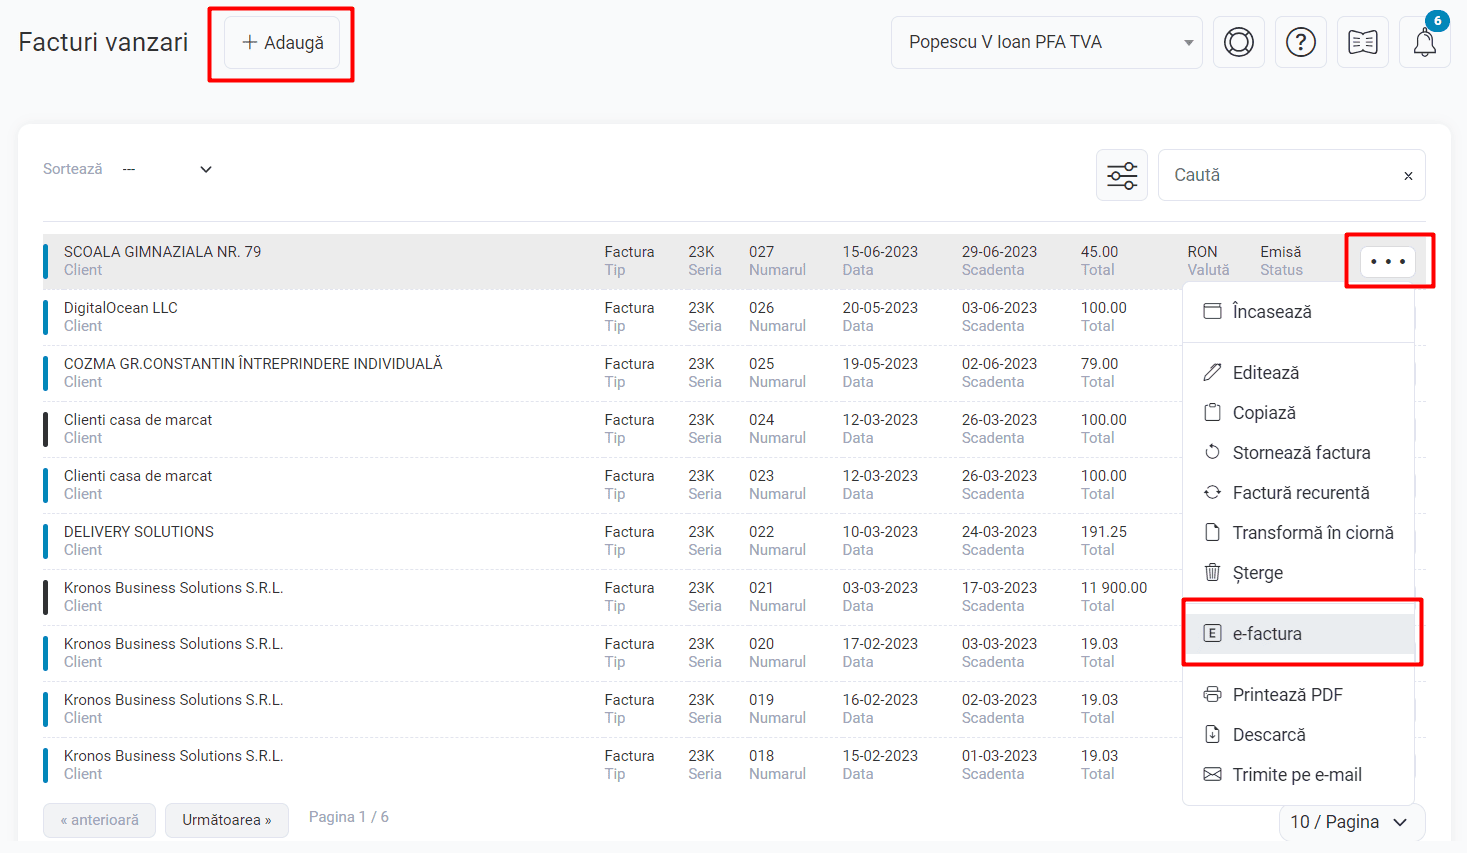Change the 10 / Pagina page size
This screenshot has height=853, width=1467.
1350,822
